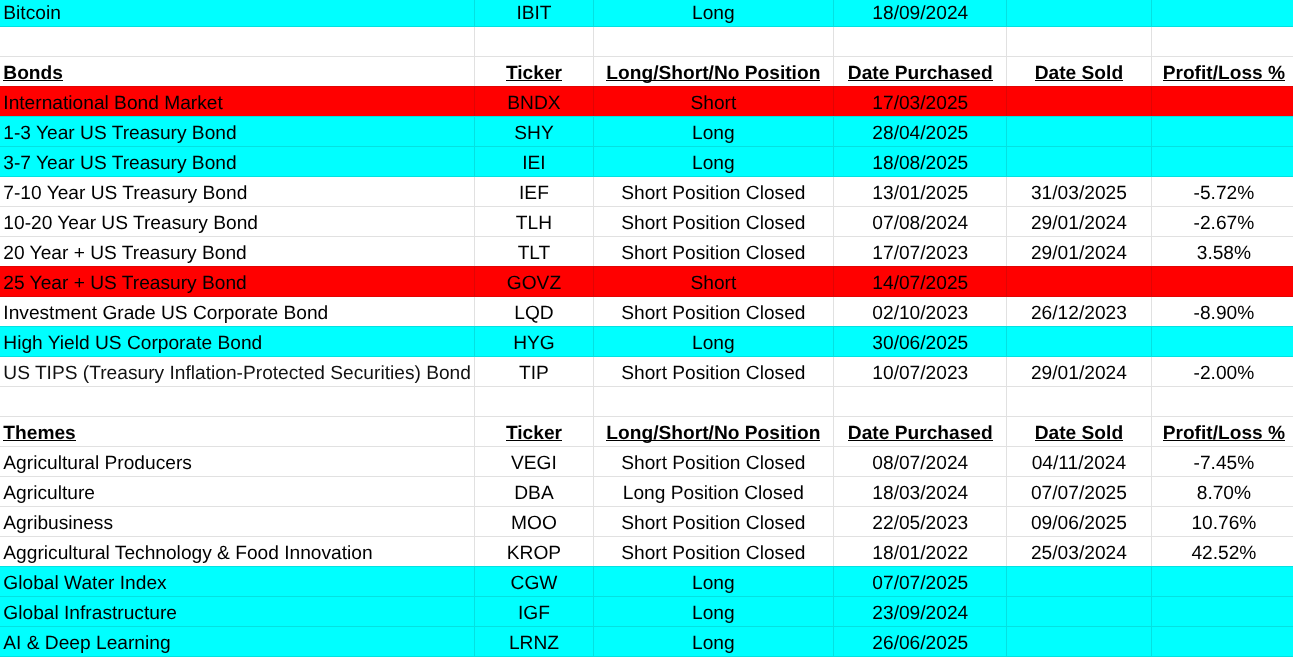Select the 25 Year + US Treasury Bond cell

click(124, 283)
